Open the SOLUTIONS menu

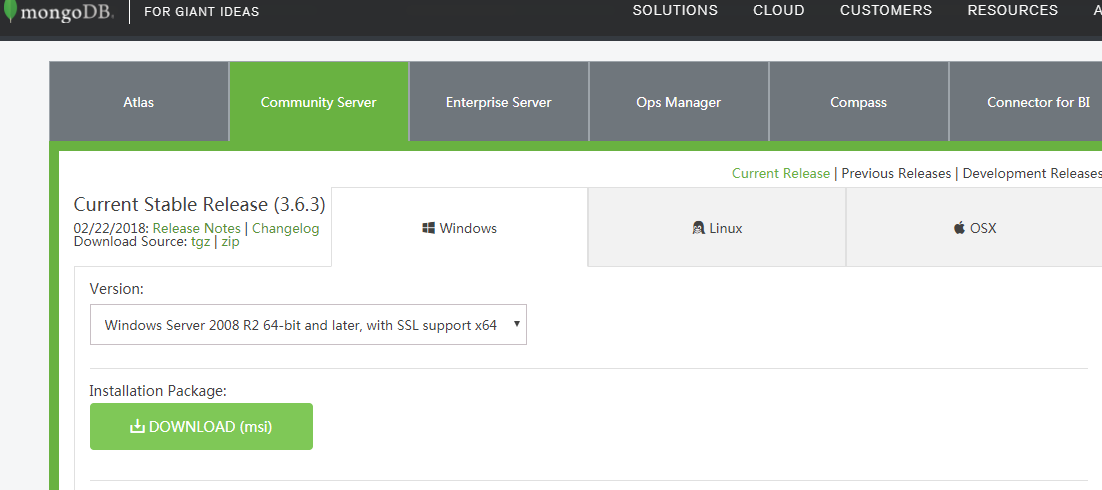[675, 11]
